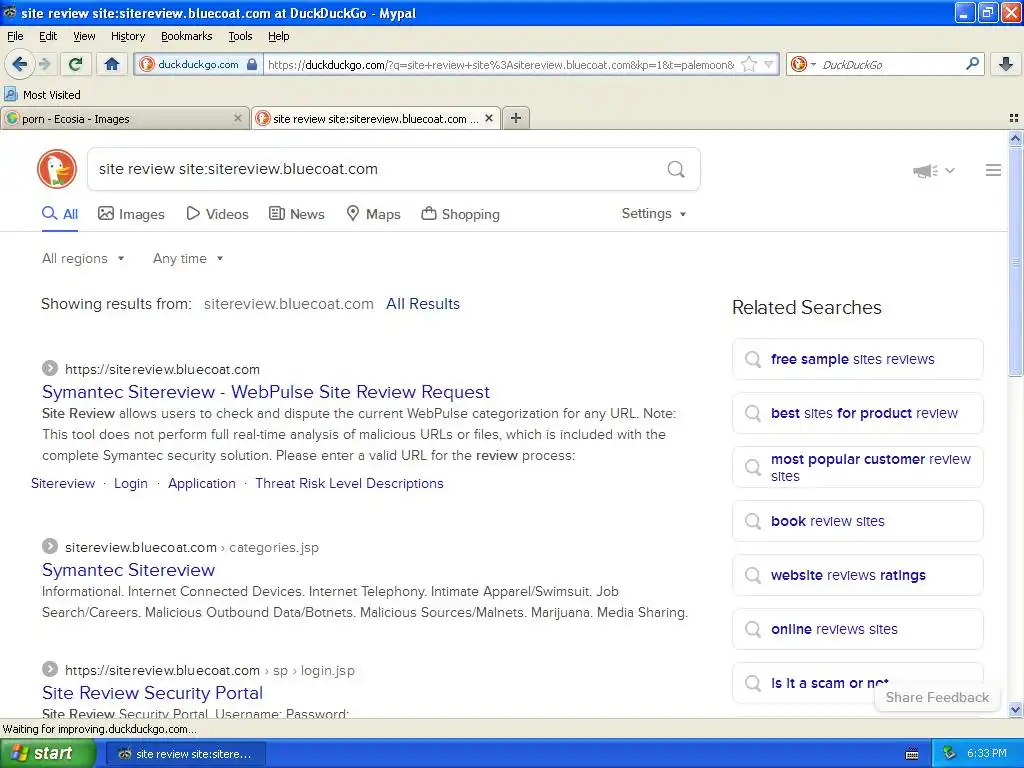The height and width of the screenshot is (768, 1024).
Task: Search related: best sites for product review
Action: tap(857, 413)
